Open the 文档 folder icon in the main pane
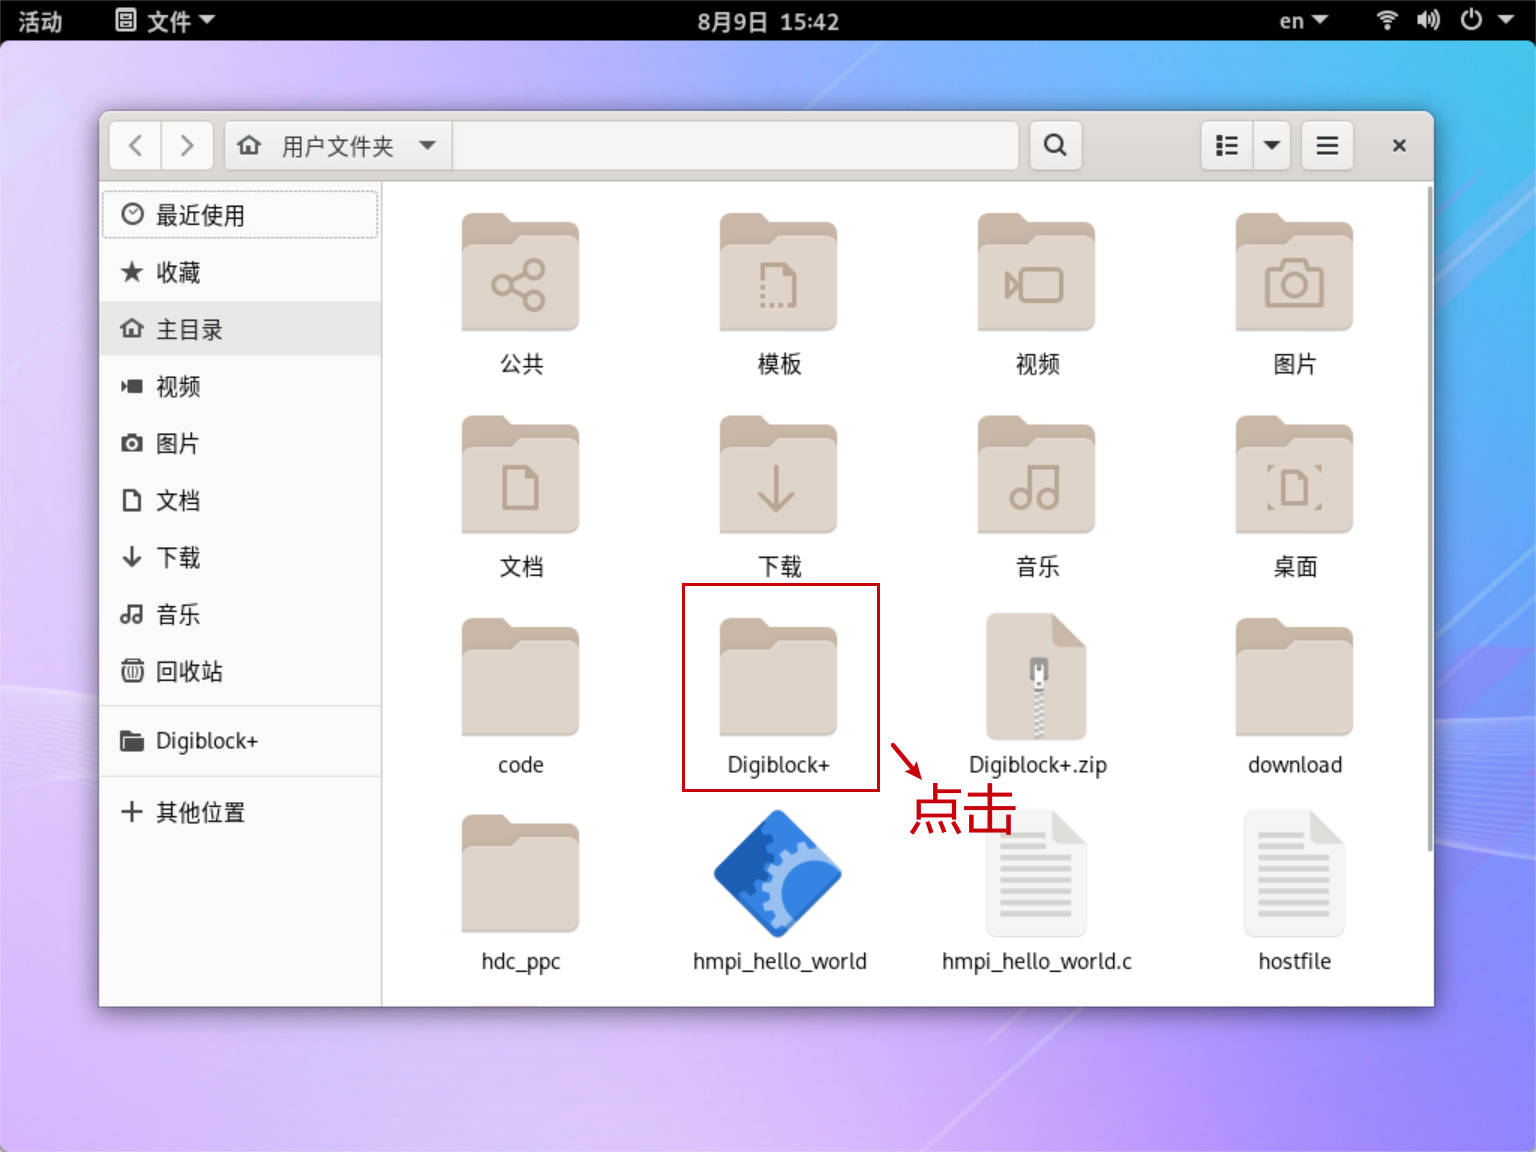This screenshot has height=1152, width=1536. [520, 475]
